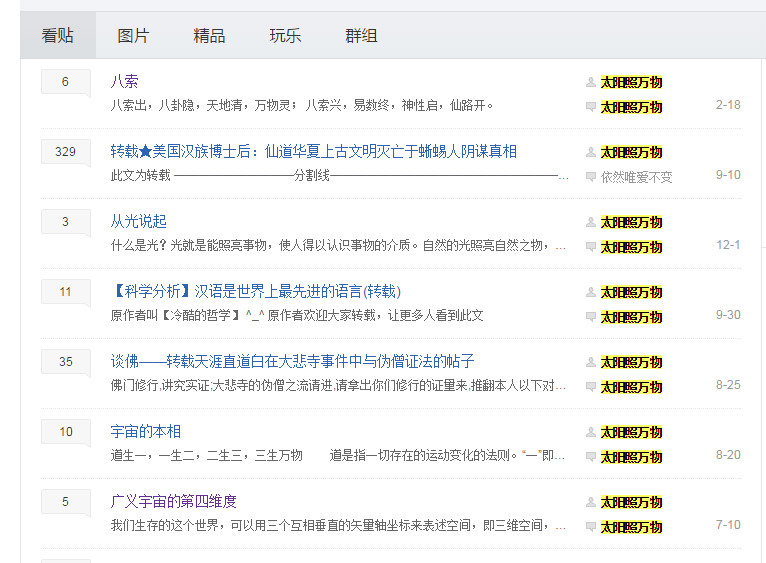This screenshot has width=766, height=563.
Task: Click excerpt 道生一，一生二，二生三
Action: point(338,455)
